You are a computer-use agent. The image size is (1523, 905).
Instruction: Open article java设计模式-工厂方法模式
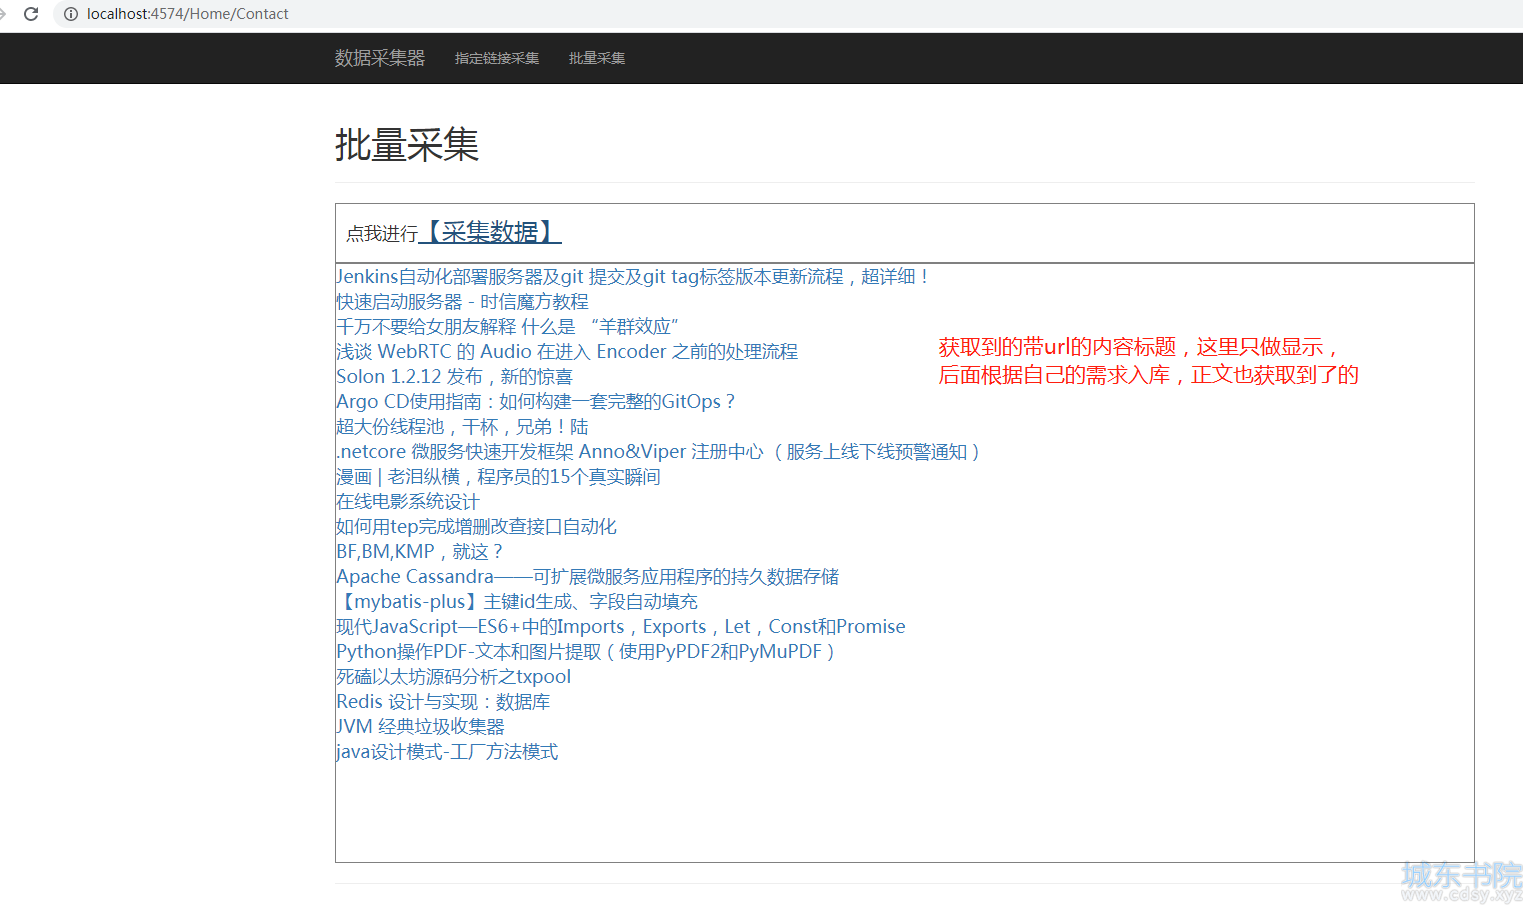point(447,752)
